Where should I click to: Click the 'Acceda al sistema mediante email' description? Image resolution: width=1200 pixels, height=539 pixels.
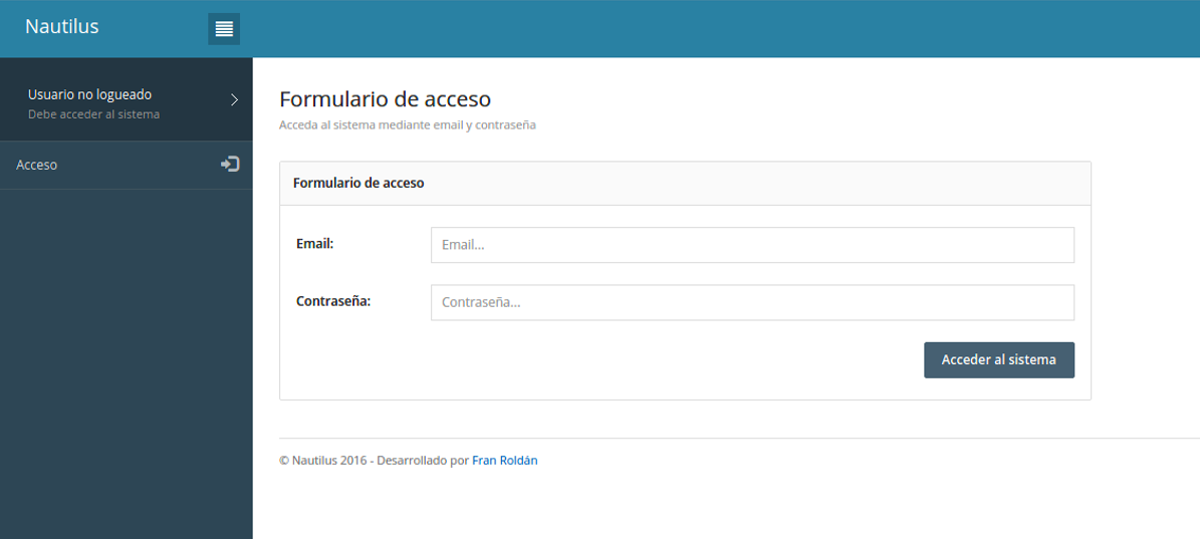[x=407, y=125]
